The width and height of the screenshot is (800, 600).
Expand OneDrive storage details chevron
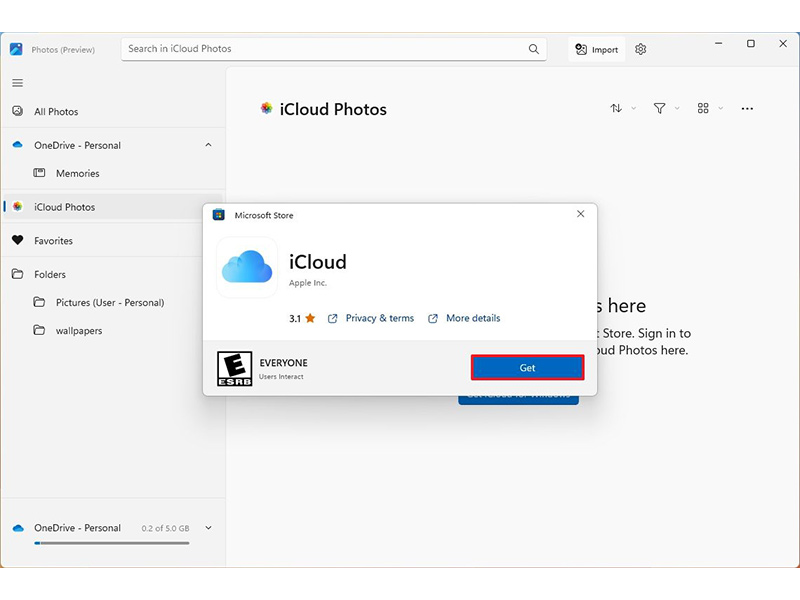[x=208, y=528]
